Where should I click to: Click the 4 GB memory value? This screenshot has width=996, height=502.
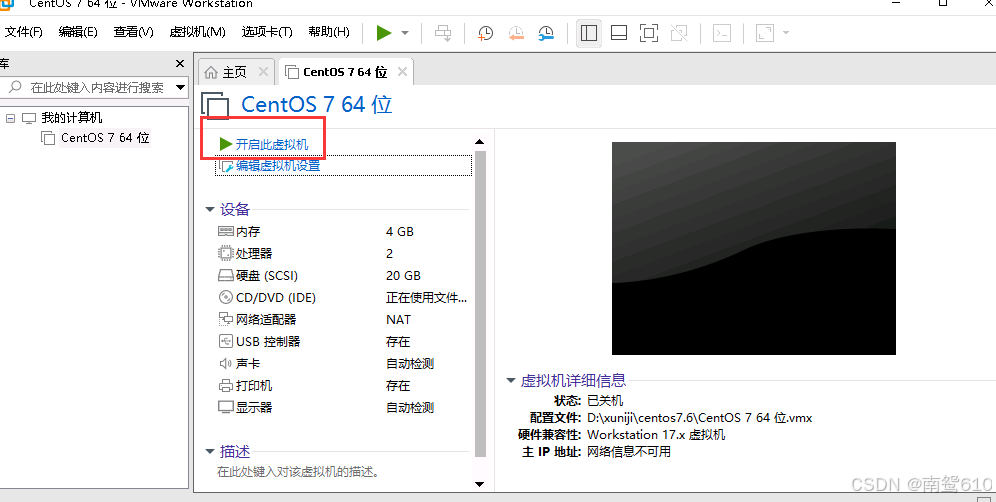[400, 232]
